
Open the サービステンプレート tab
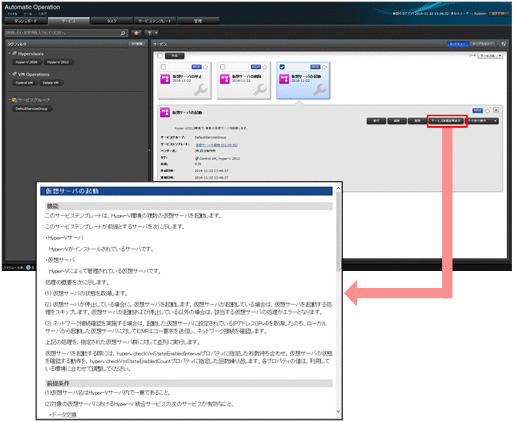coord(155,21)
